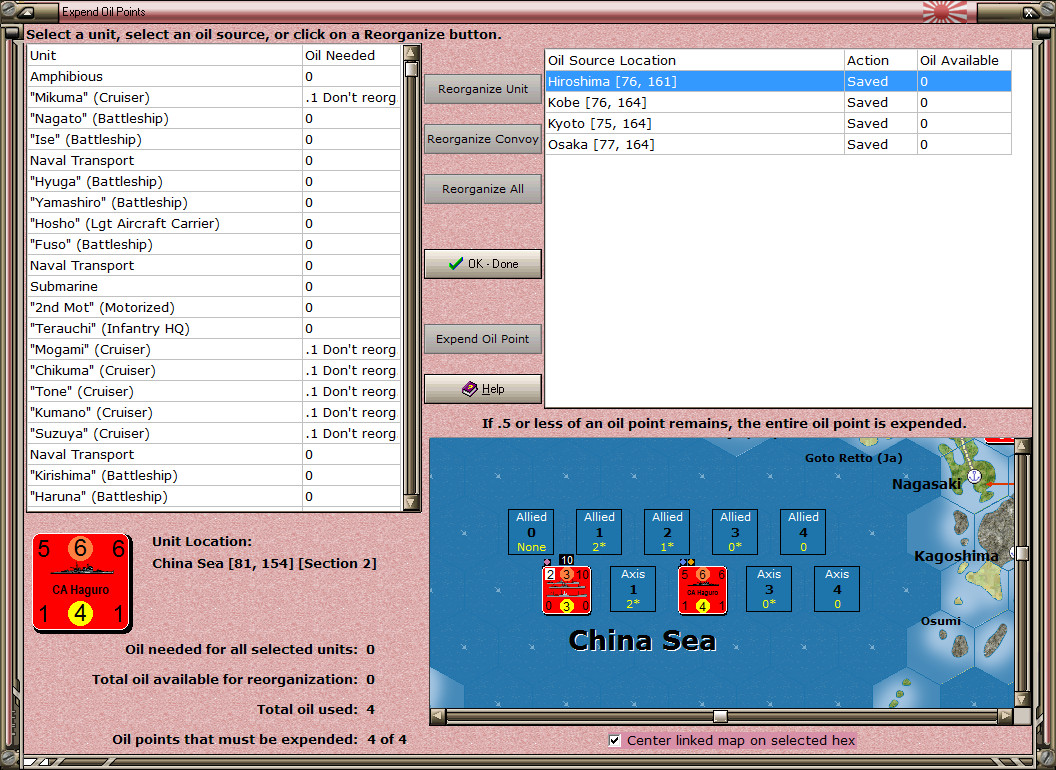Select "Ise" (Battleship) row
The height and width of the screenshot is (770, 1056).
tap(213, 139)
